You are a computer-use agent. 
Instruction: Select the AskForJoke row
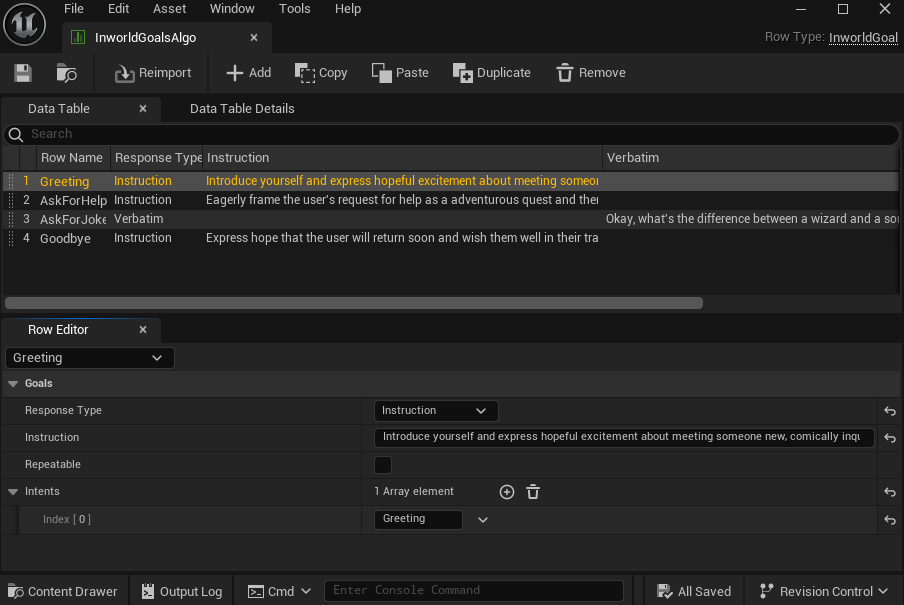tap(72, 219)
